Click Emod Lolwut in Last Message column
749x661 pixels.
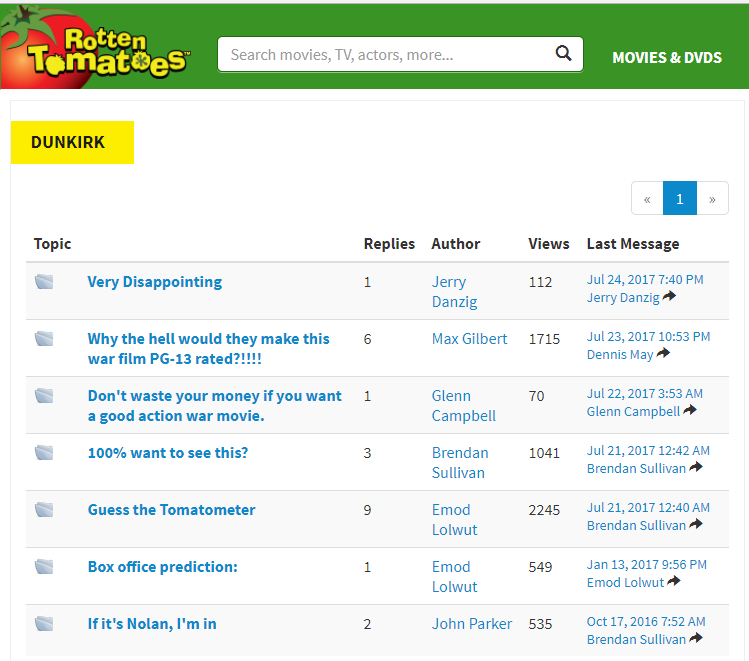click(625, 582)
